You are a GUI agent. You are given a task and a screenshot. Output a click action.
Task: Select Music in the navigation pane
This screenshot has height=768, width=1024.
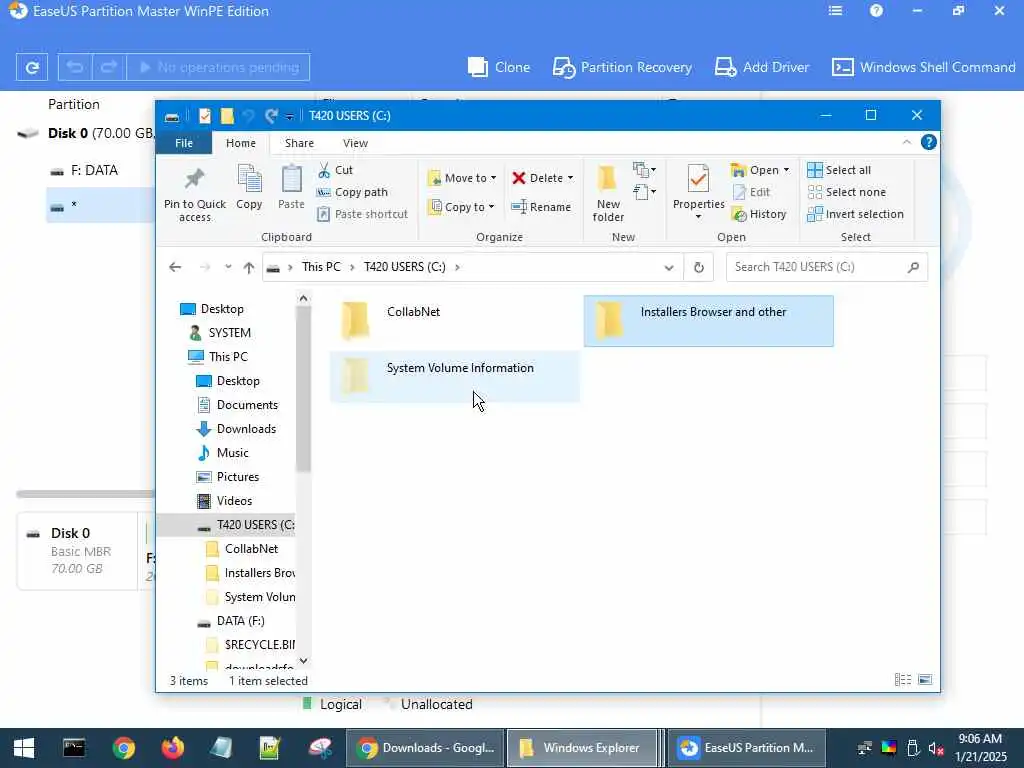tap(232, 453)
